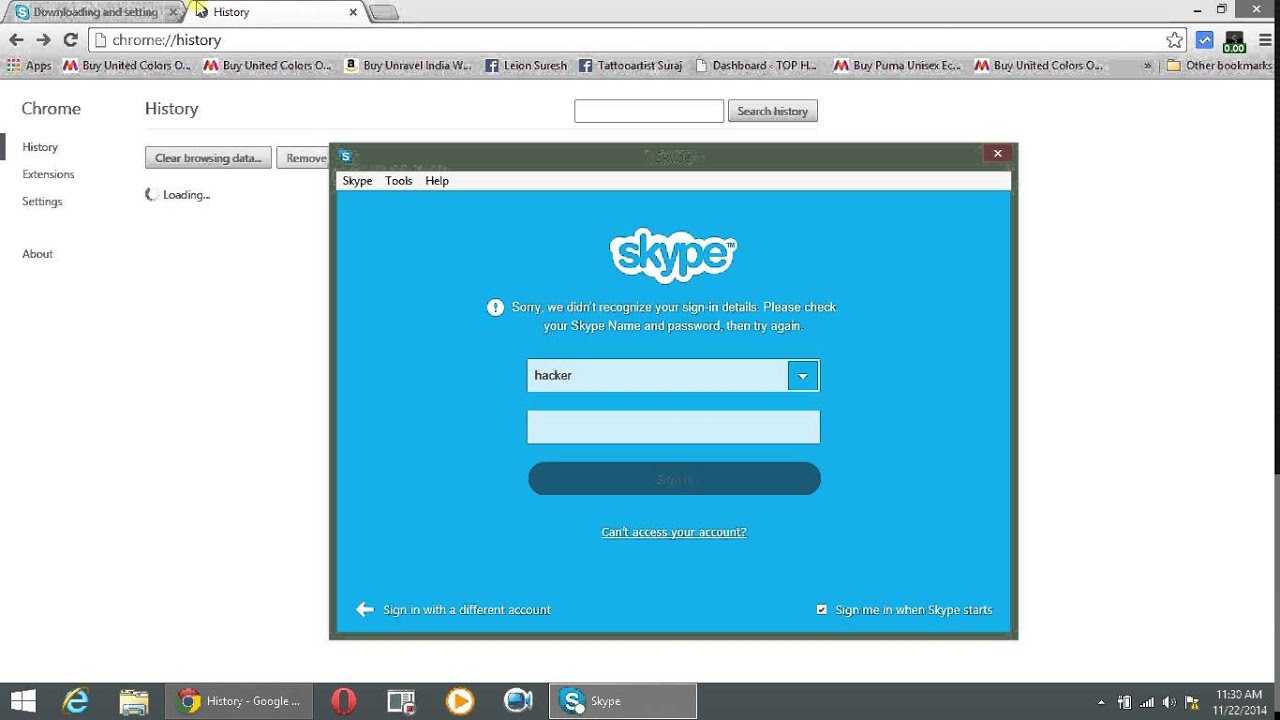
Task: Click the Skype logo
Action: 673,257
